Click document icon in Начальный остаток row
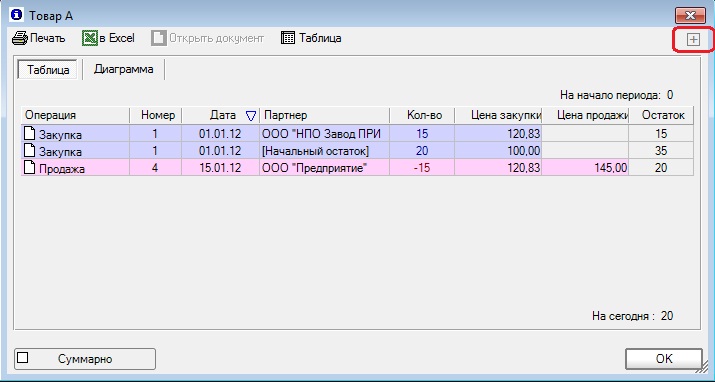Image resolution: width=715 pixels, height=382 pixels. (x=30, y=150)
